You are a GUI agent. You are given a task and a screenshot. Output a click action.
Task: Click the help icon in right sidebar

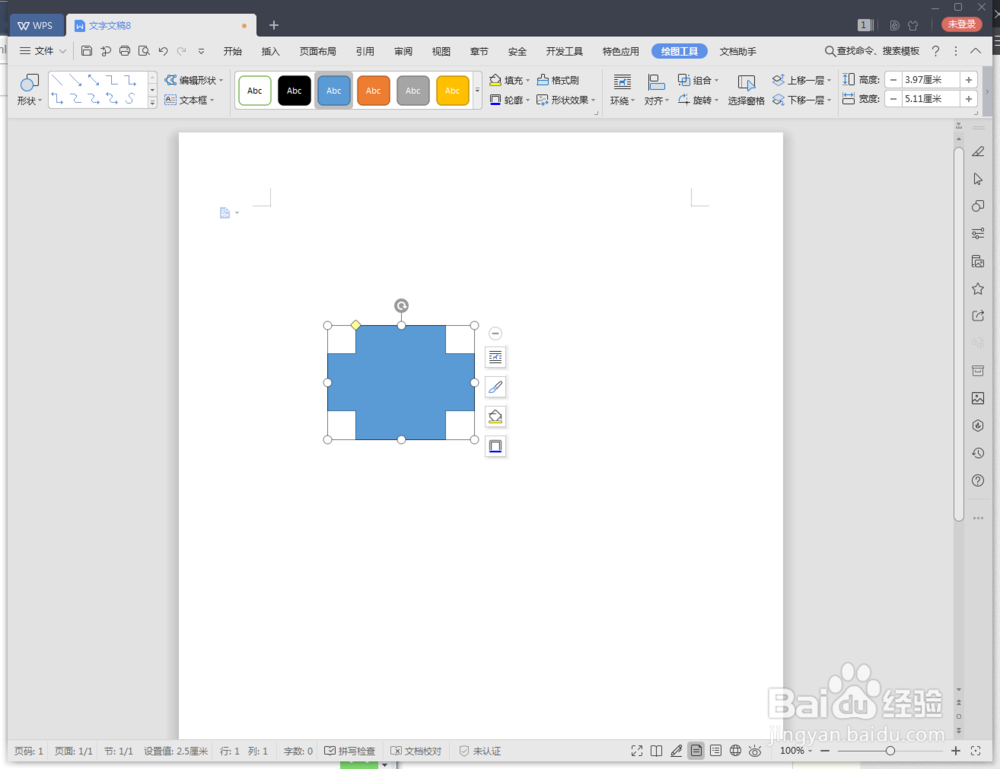(978, 481)
